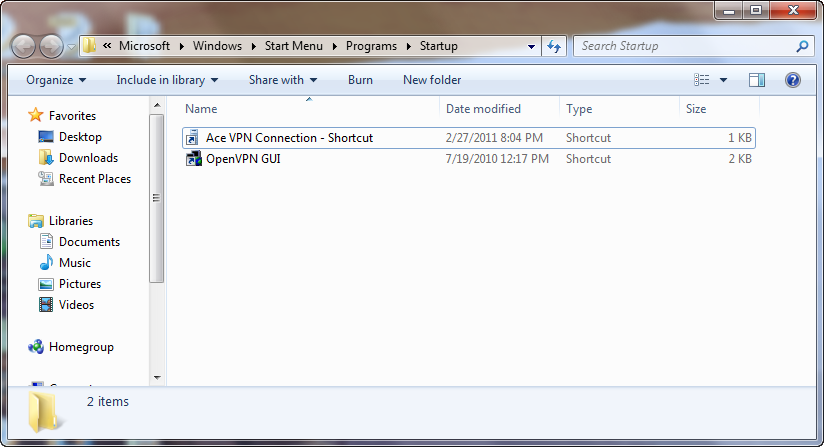
Task: Select Start Menu in the address path
Action: click(293, 46)
